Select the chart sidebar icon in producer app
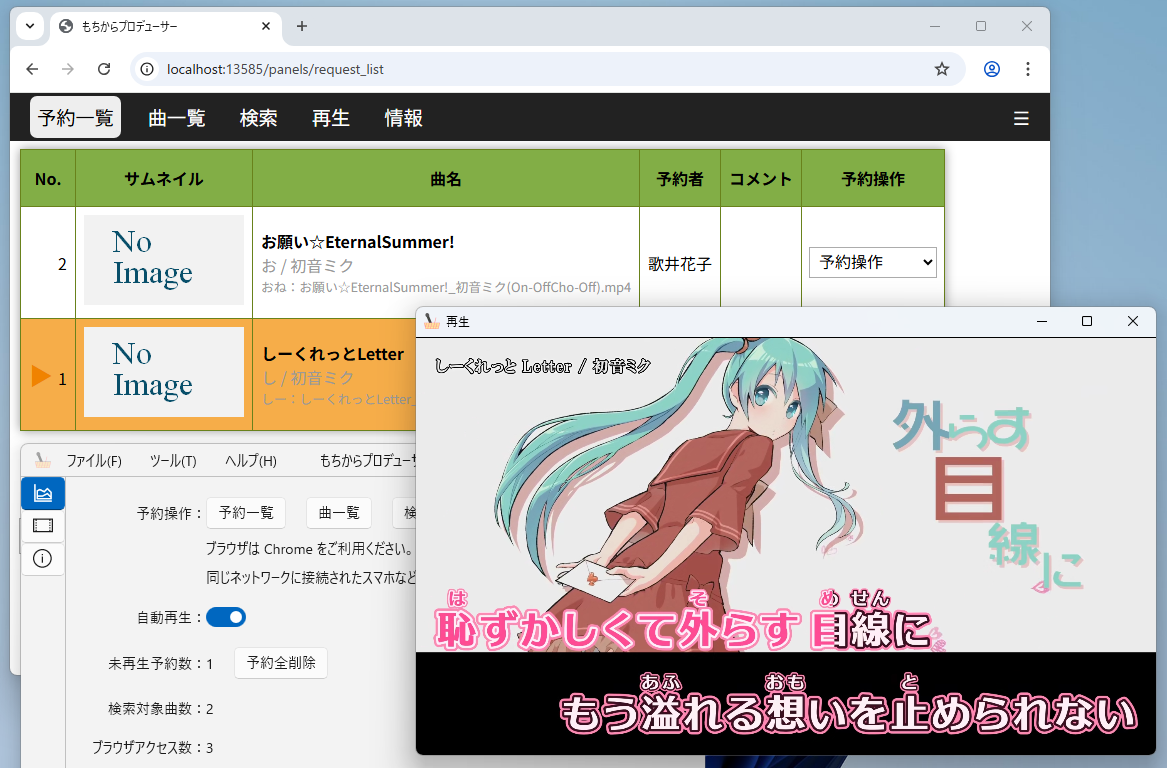The width and height of the screenshot is (1167, 768). pos(43,493)
